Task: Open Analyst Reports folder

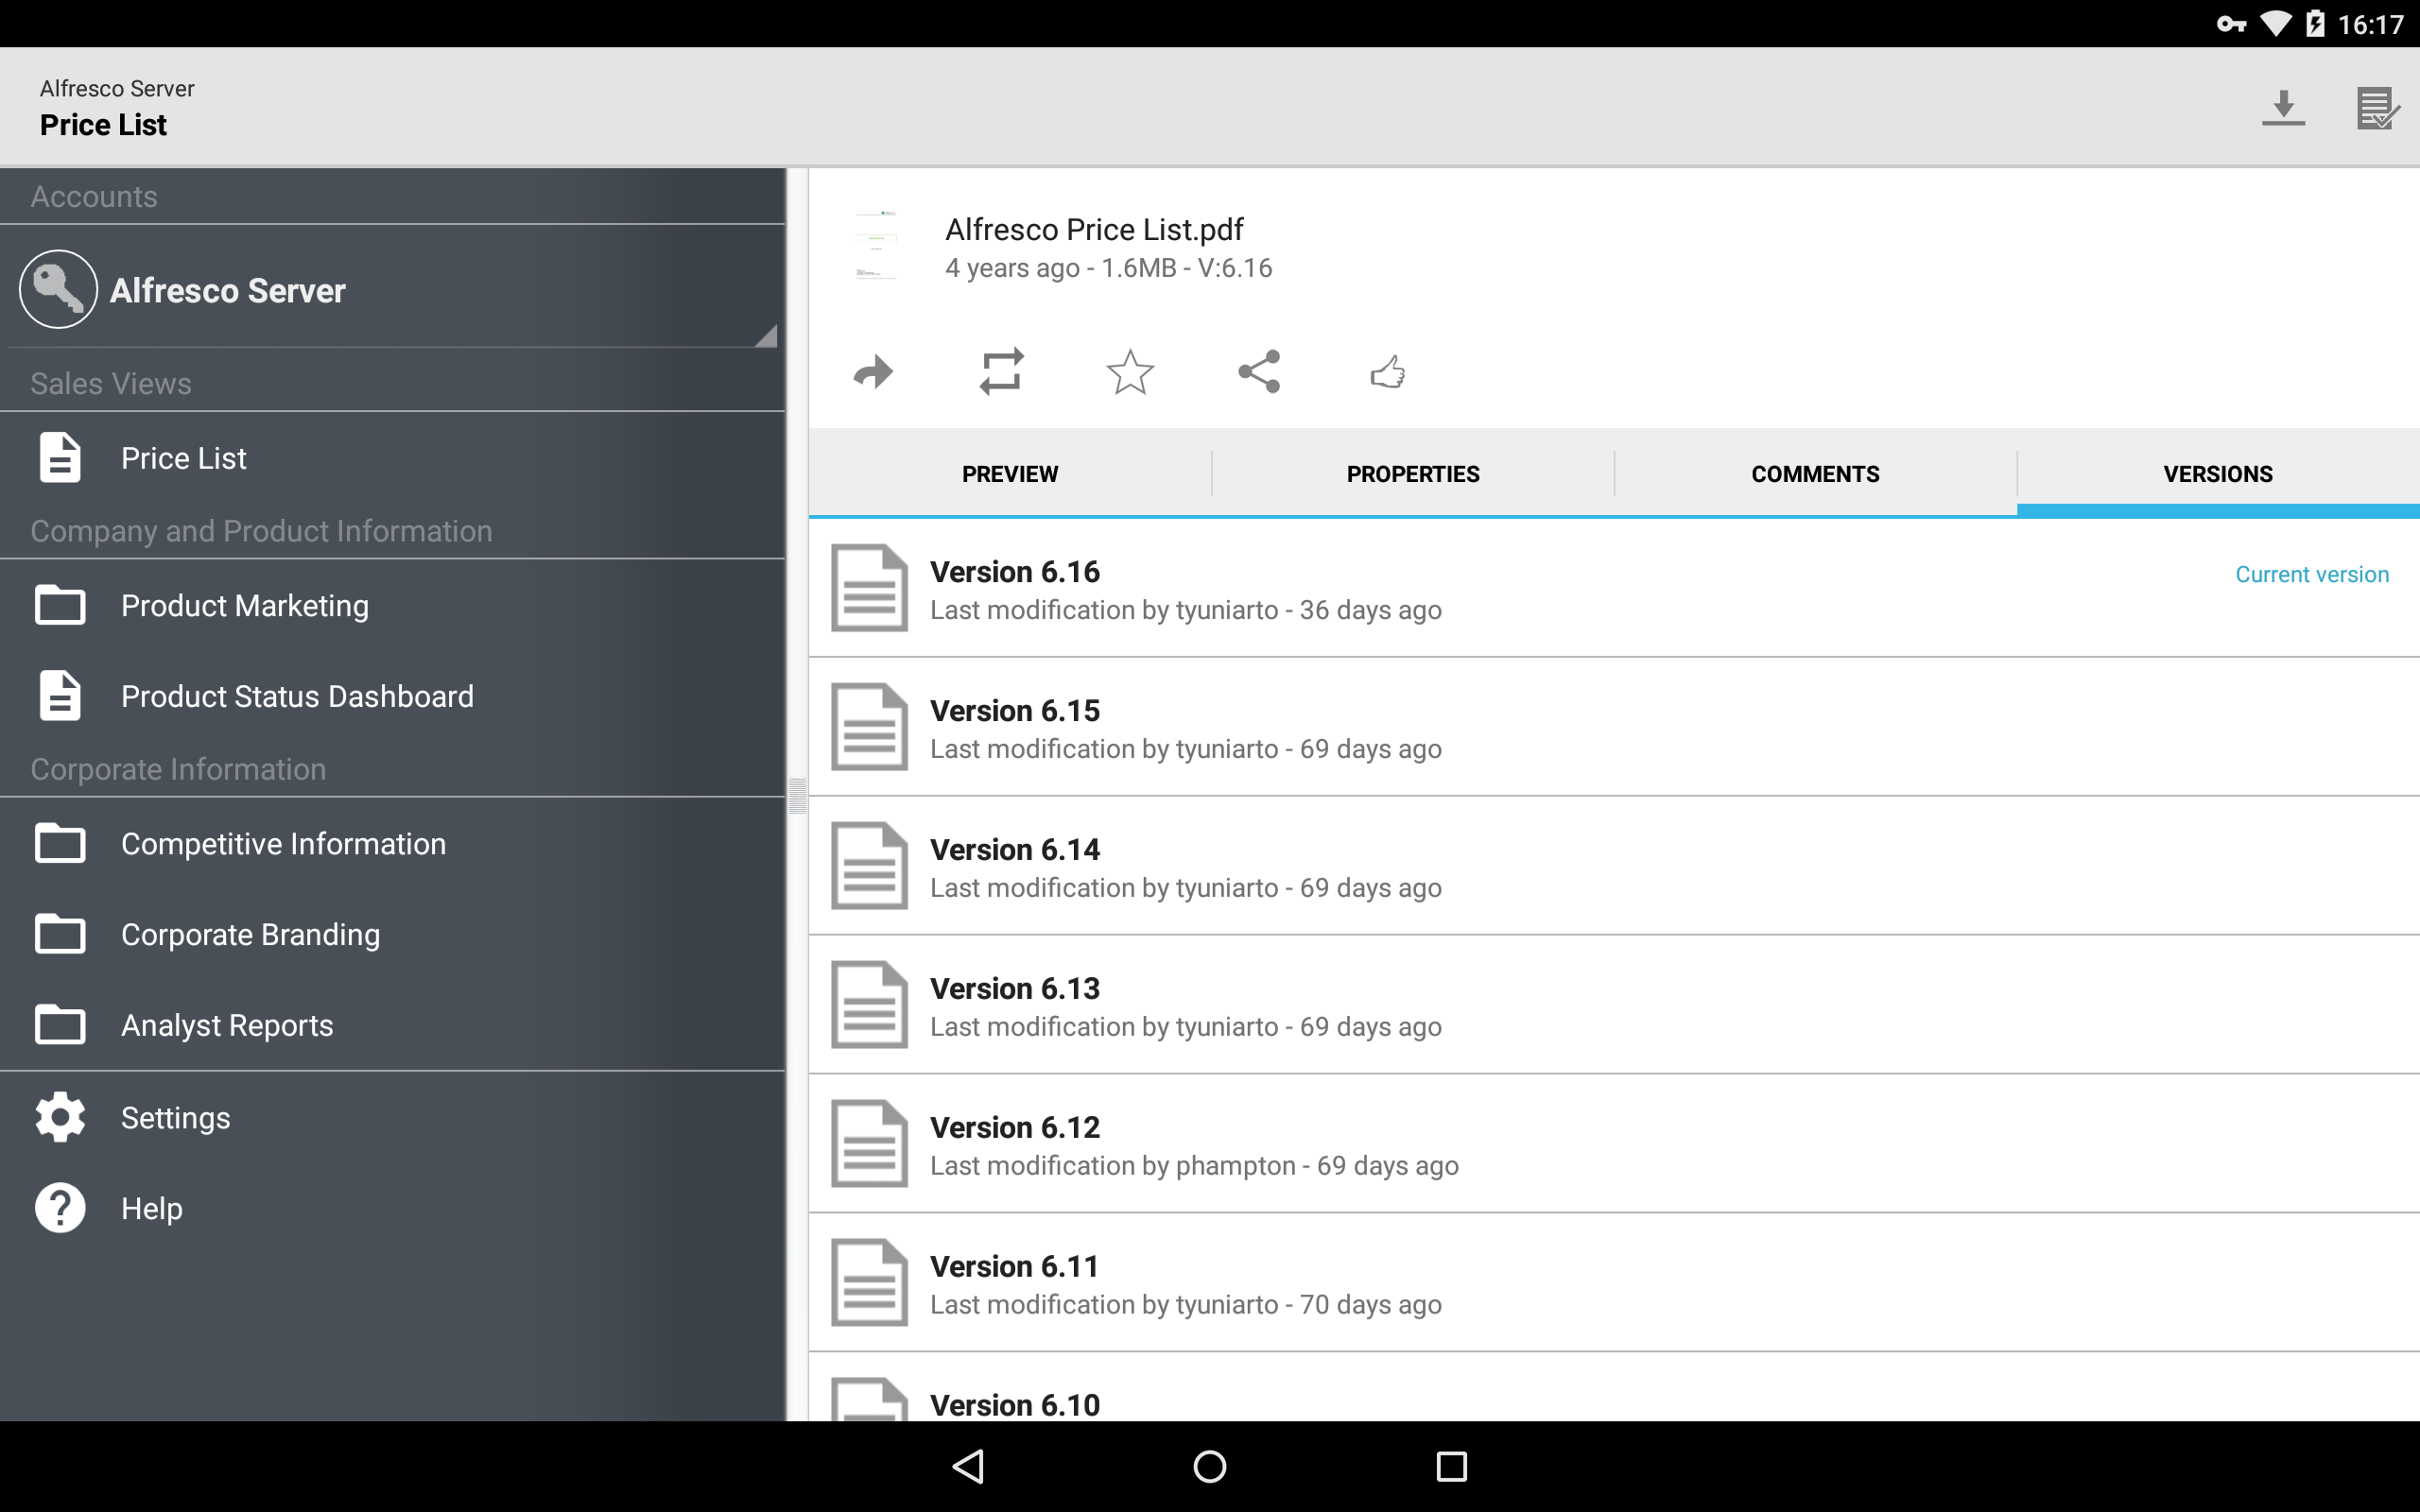Action: [392, 1025]
